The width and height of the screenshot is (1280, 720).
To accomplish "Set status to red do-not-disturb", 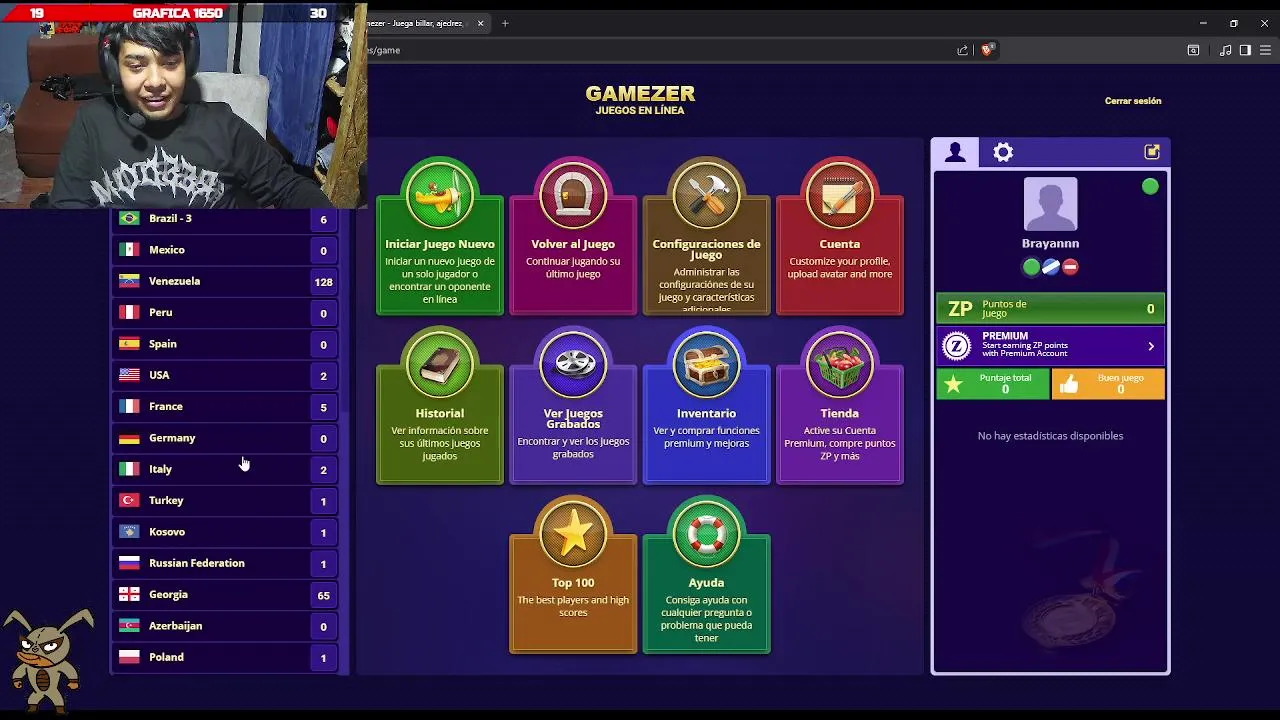I will 1070,267.
